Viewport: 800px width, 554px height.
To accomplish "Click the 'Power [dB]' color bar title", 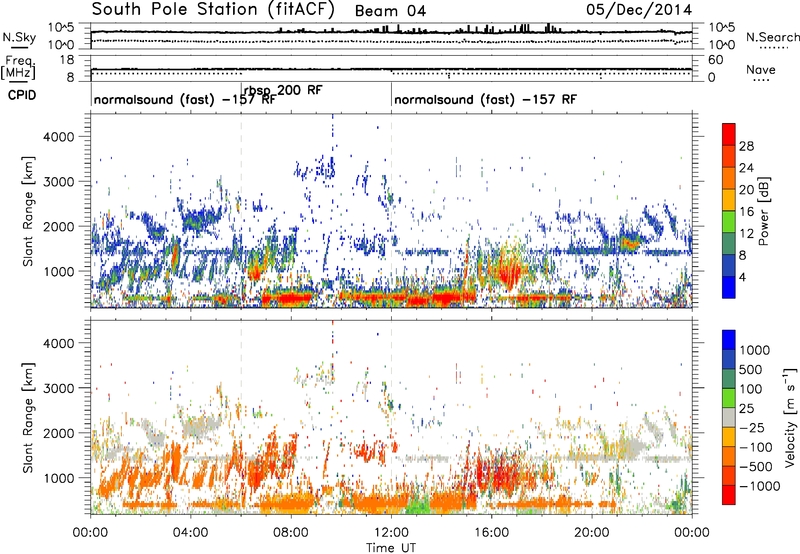I will point(764,211).
